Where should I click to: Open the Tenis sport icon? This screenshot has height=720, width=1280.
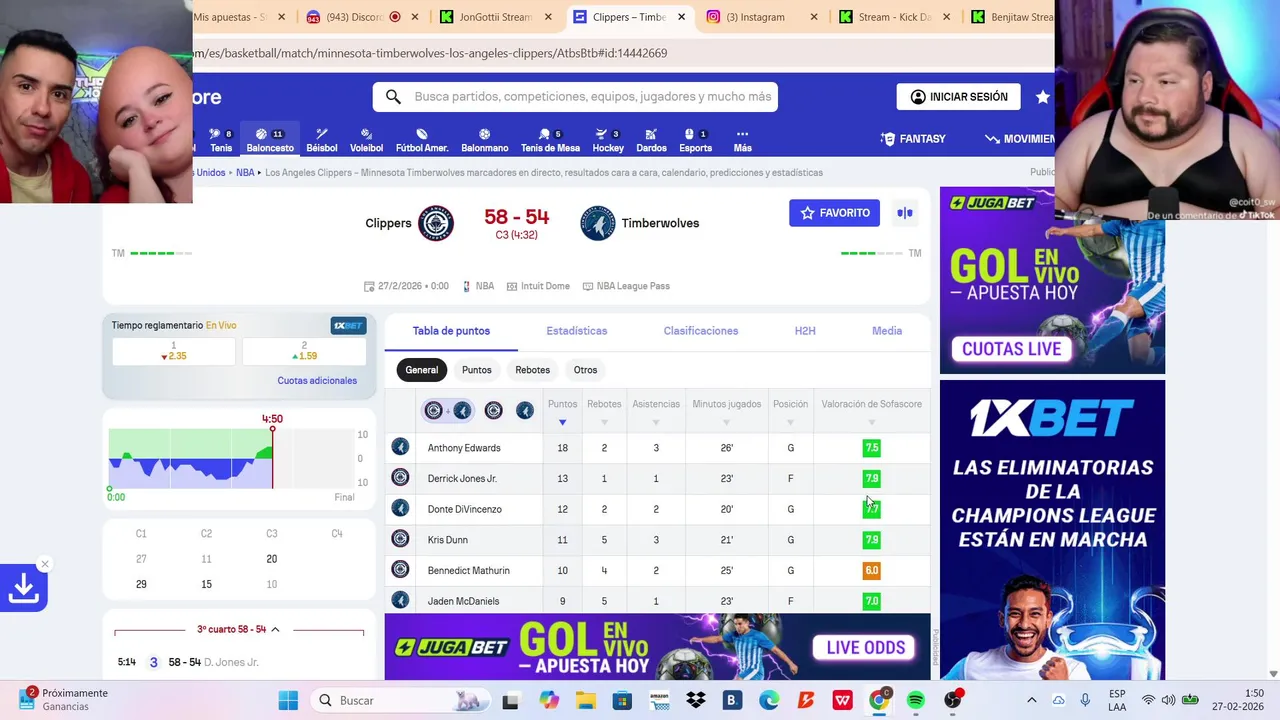(221, 140)
